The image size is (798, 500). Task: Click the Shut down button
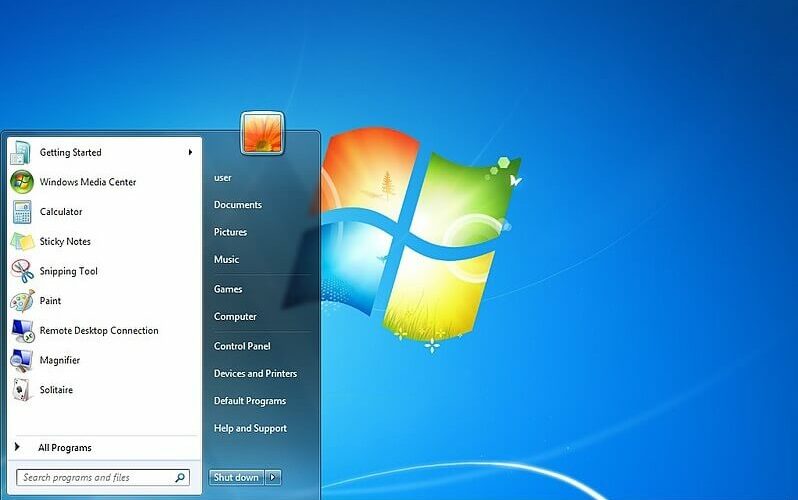236,478
